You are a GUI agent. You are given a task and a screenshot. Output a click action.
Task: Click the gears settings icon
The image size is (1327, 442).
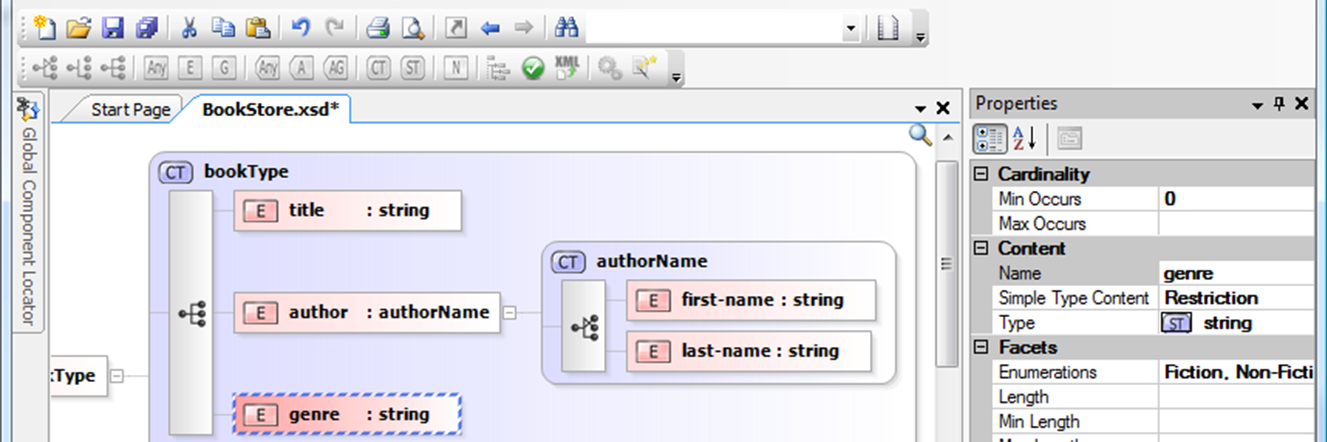tap(609, 68)
